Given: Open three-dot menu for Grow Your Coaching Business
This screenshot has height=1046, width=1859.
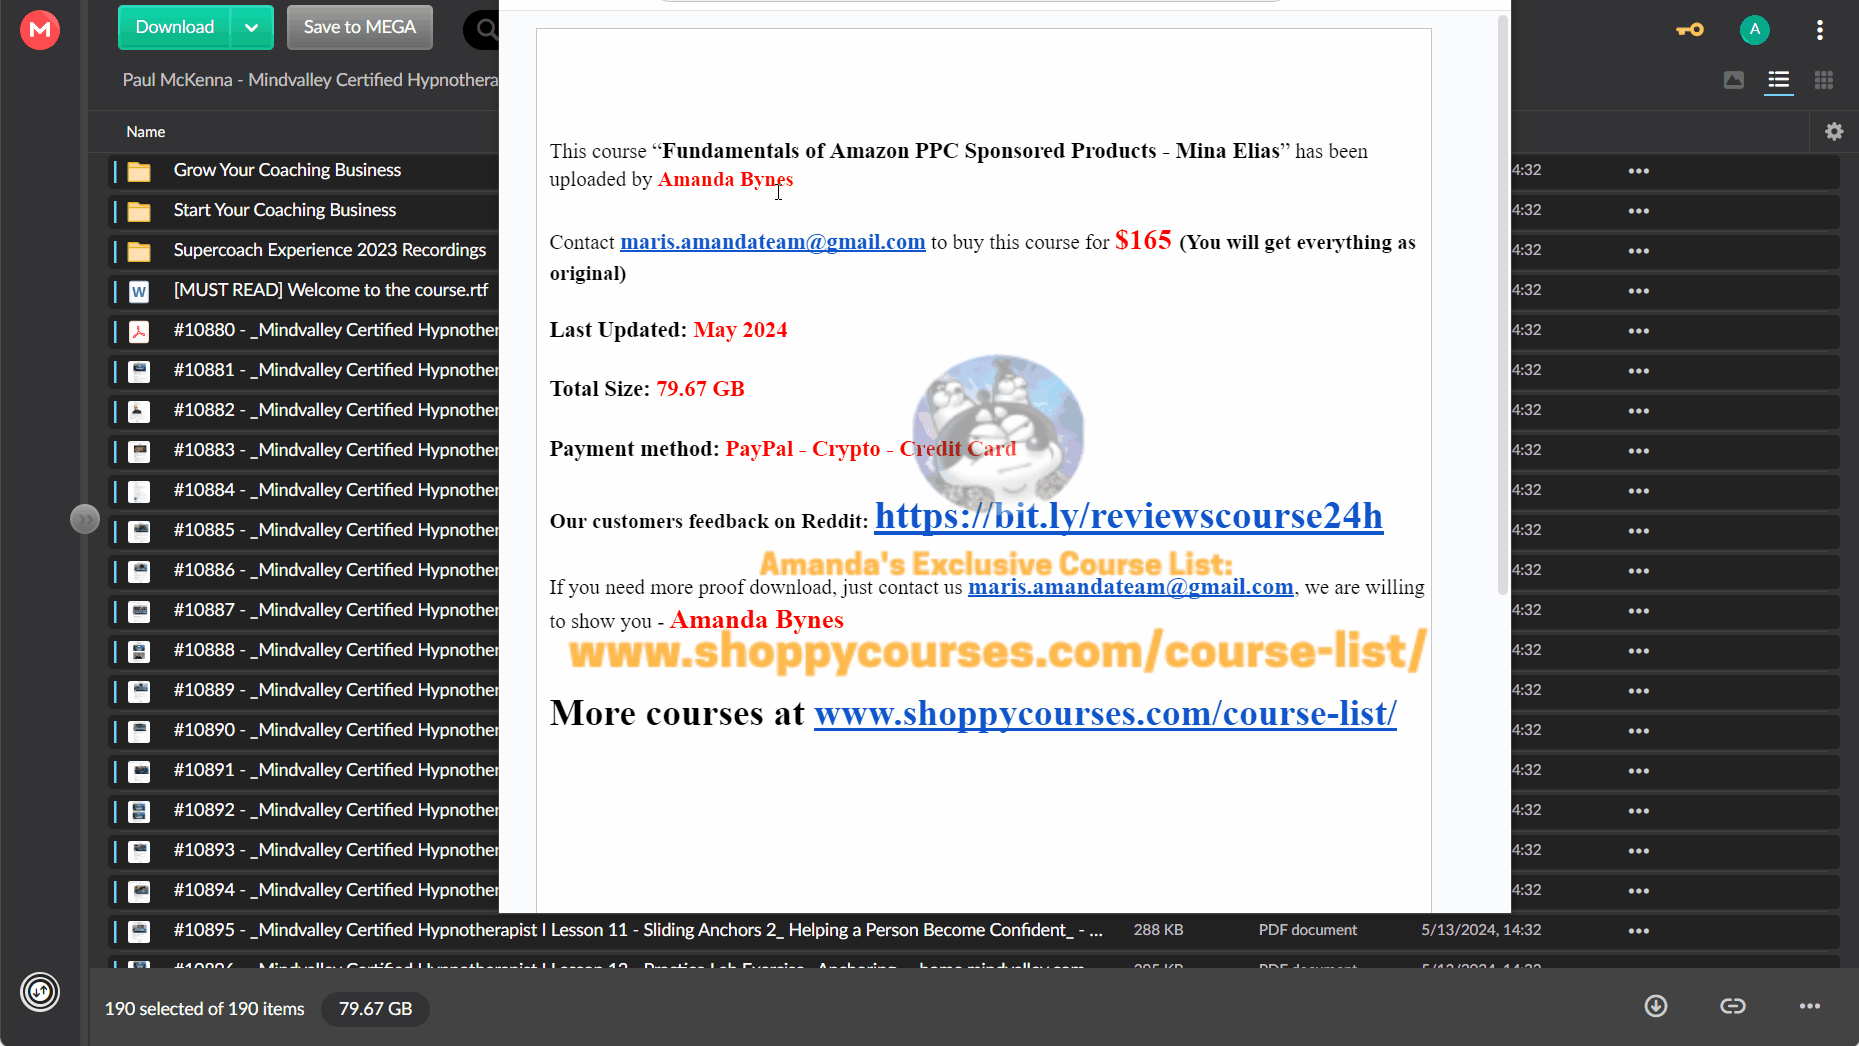Looking at the screenshot, I should [1638, 171].
